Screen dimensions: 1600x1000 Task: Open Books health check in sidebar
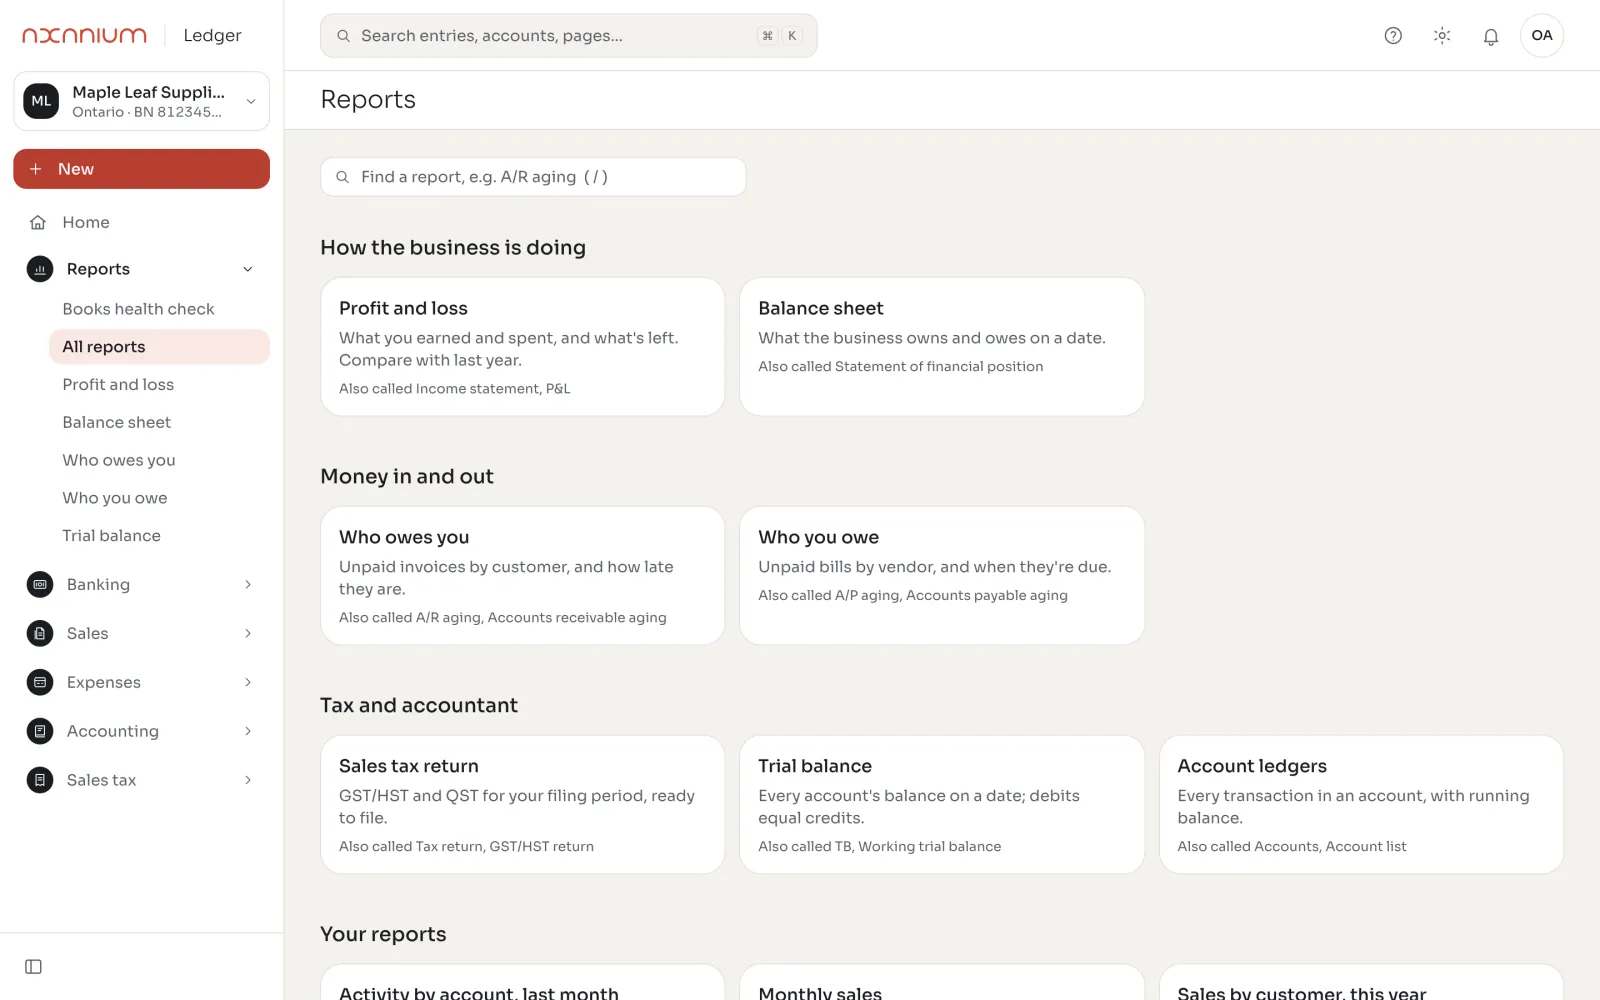(x=159, y=309)
